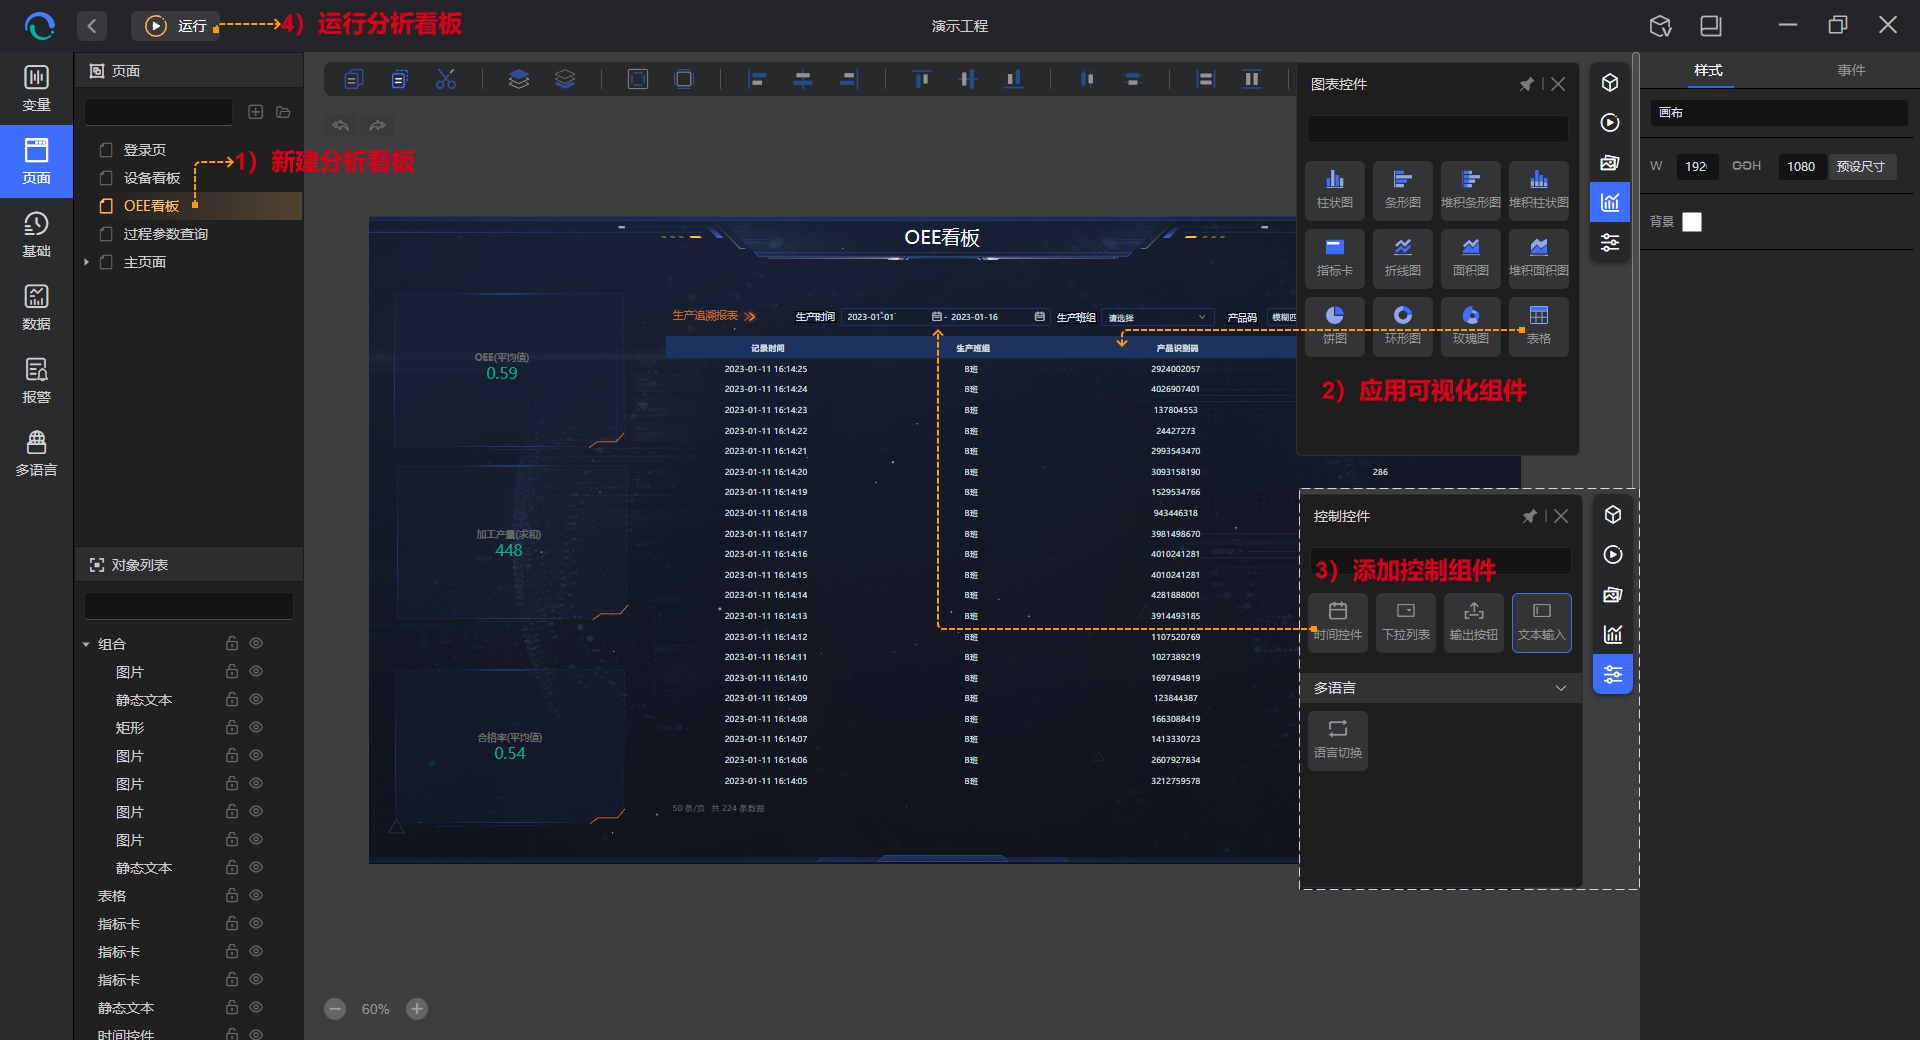The image size is (1920, 1040).
Task: Click the paste icon in the toolbar
Action: (x=400, y=79)
